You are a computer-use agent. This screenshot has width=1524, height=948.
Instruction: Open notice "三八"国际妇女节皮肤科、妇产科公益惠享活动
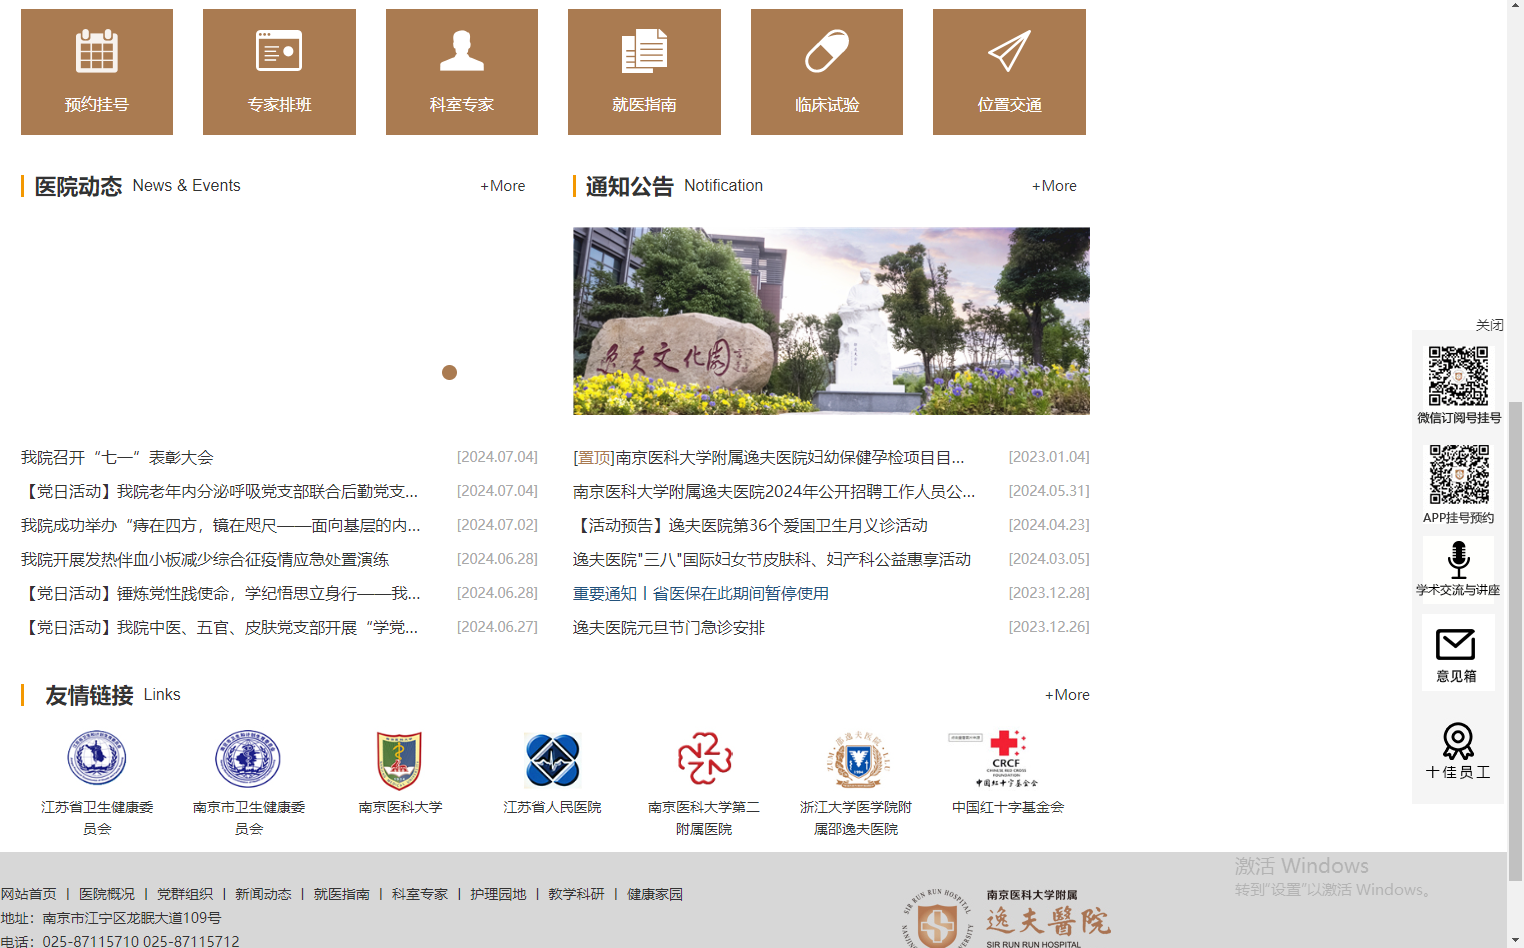[x=772, y=559]
